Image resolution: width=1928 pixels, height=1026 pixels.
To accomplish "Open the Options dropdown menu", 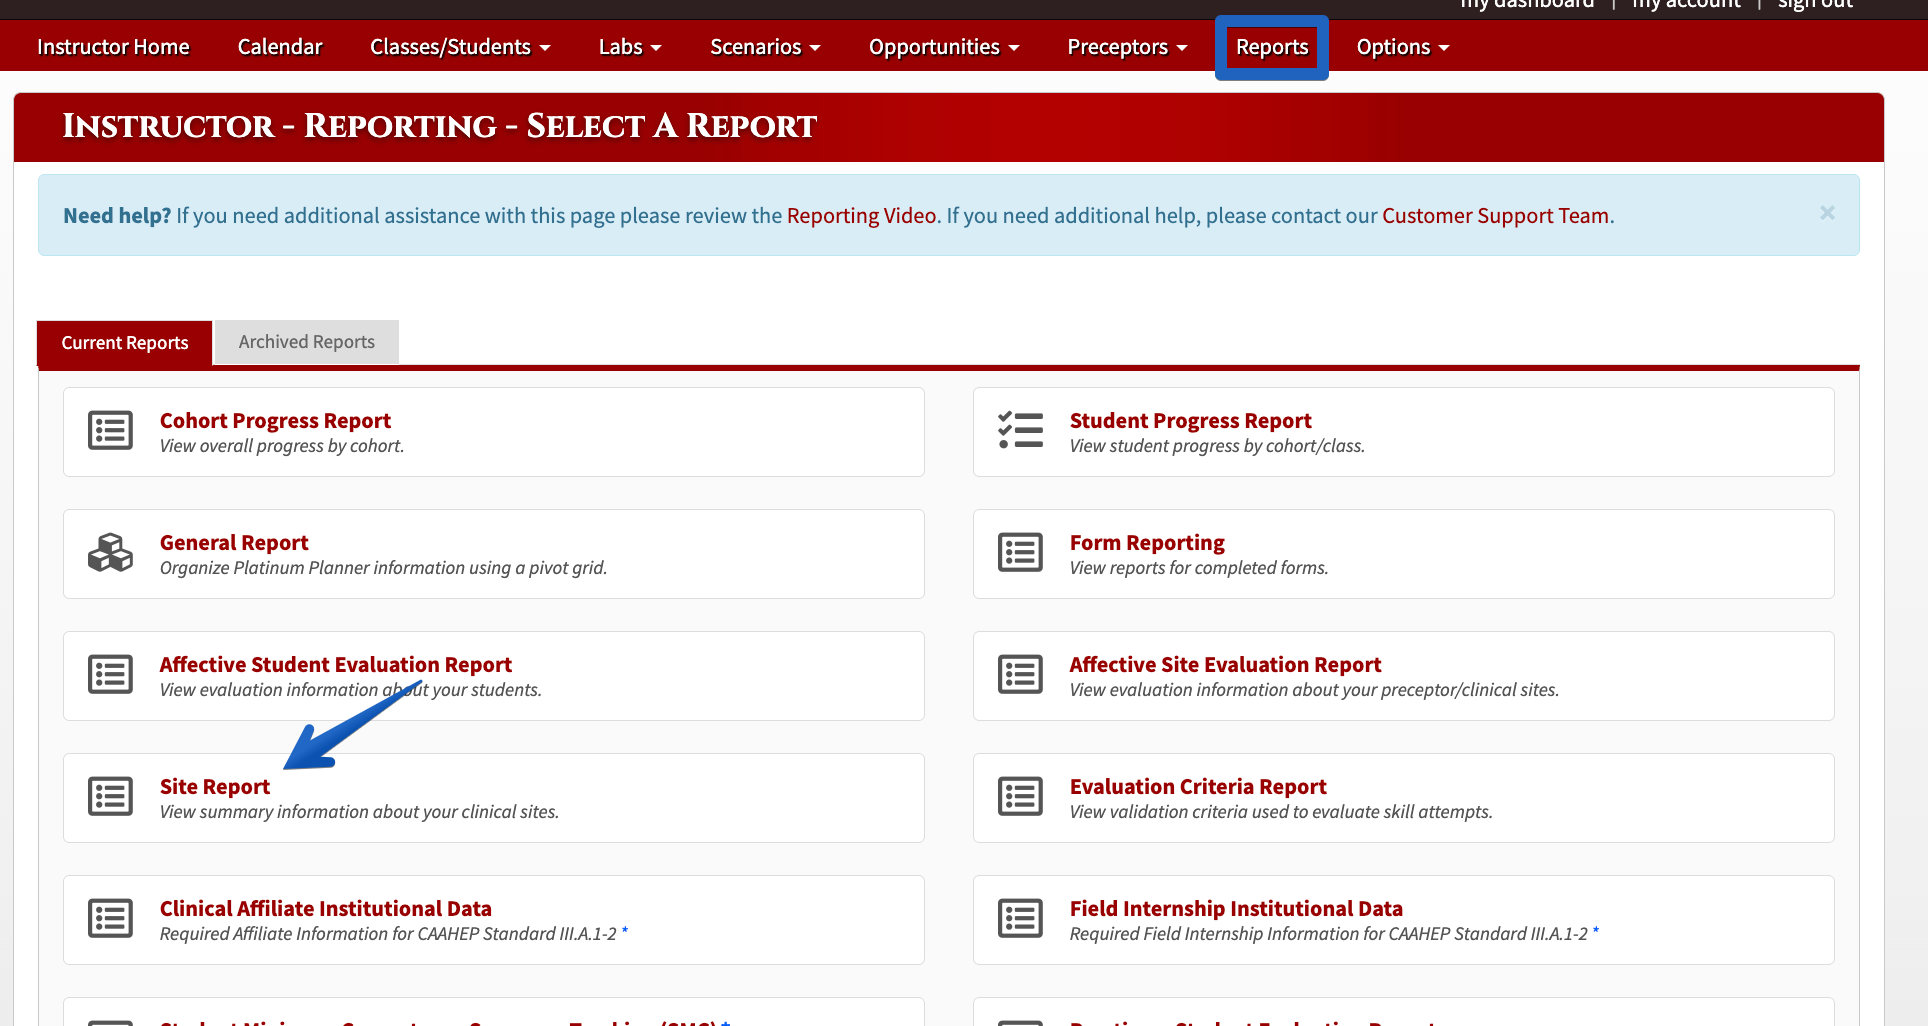I will click(1403, 47).
